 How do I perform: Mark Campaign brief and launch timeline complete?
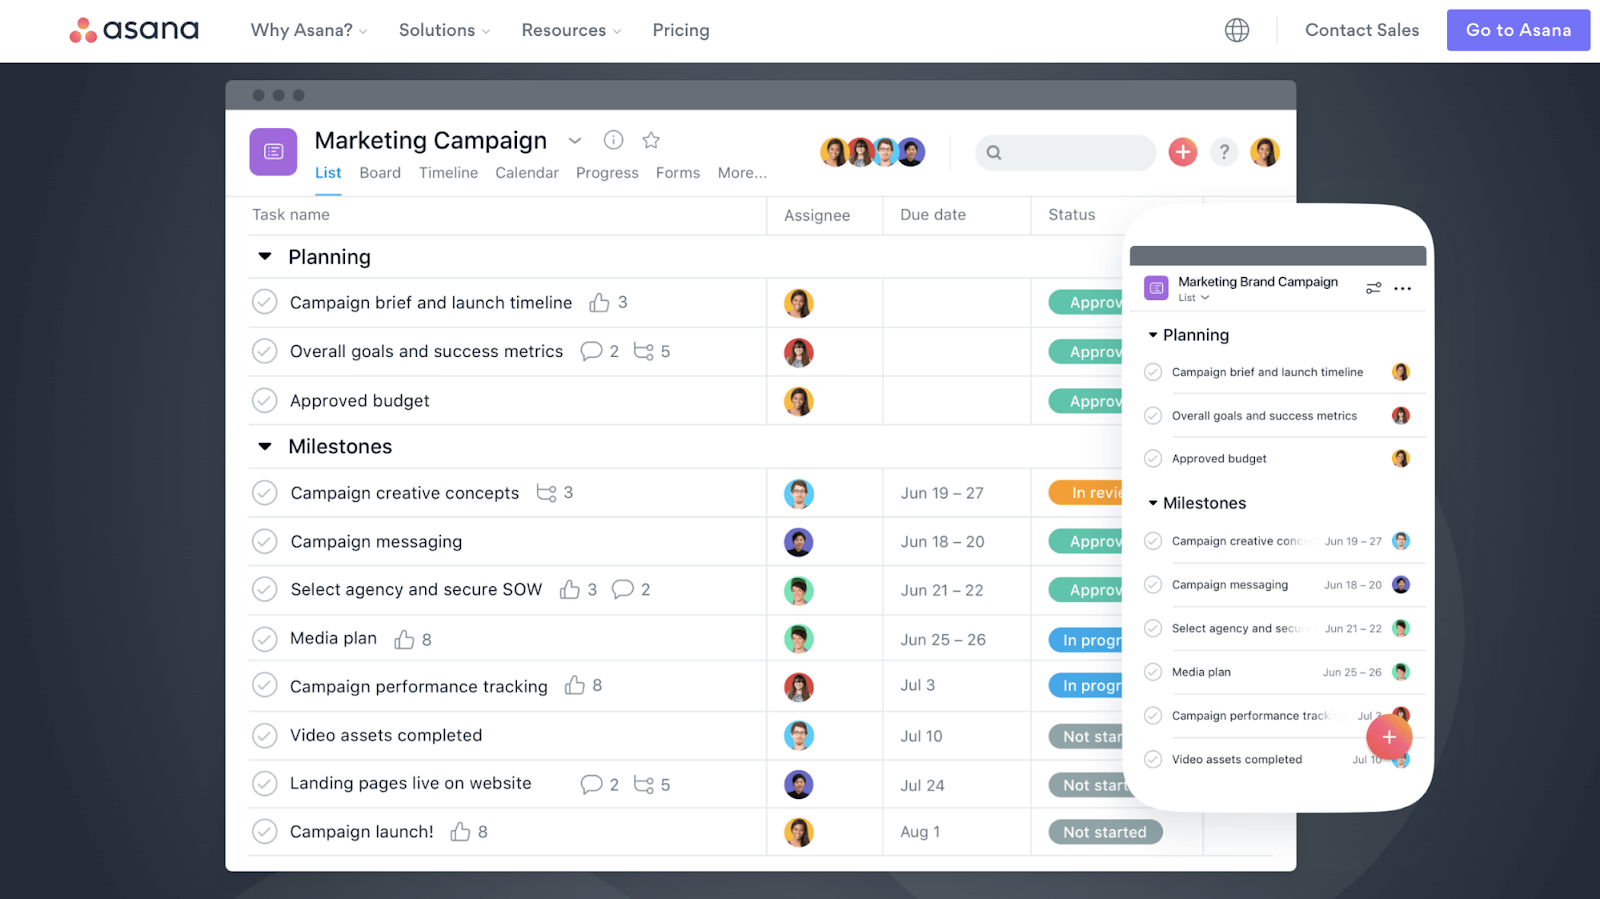264,302
